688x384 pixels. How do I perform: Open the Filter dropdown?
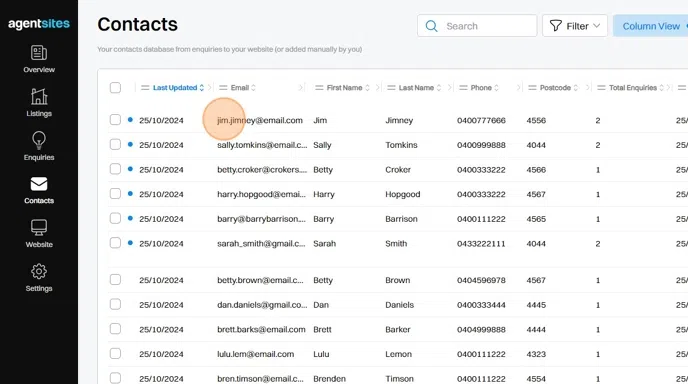coord(575,26)
